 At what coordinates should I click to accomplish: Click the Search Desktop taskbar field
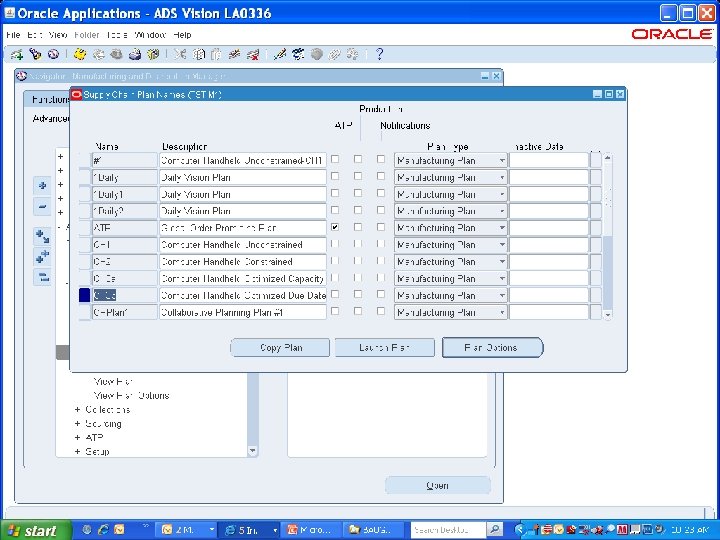(x=448, y=530)
